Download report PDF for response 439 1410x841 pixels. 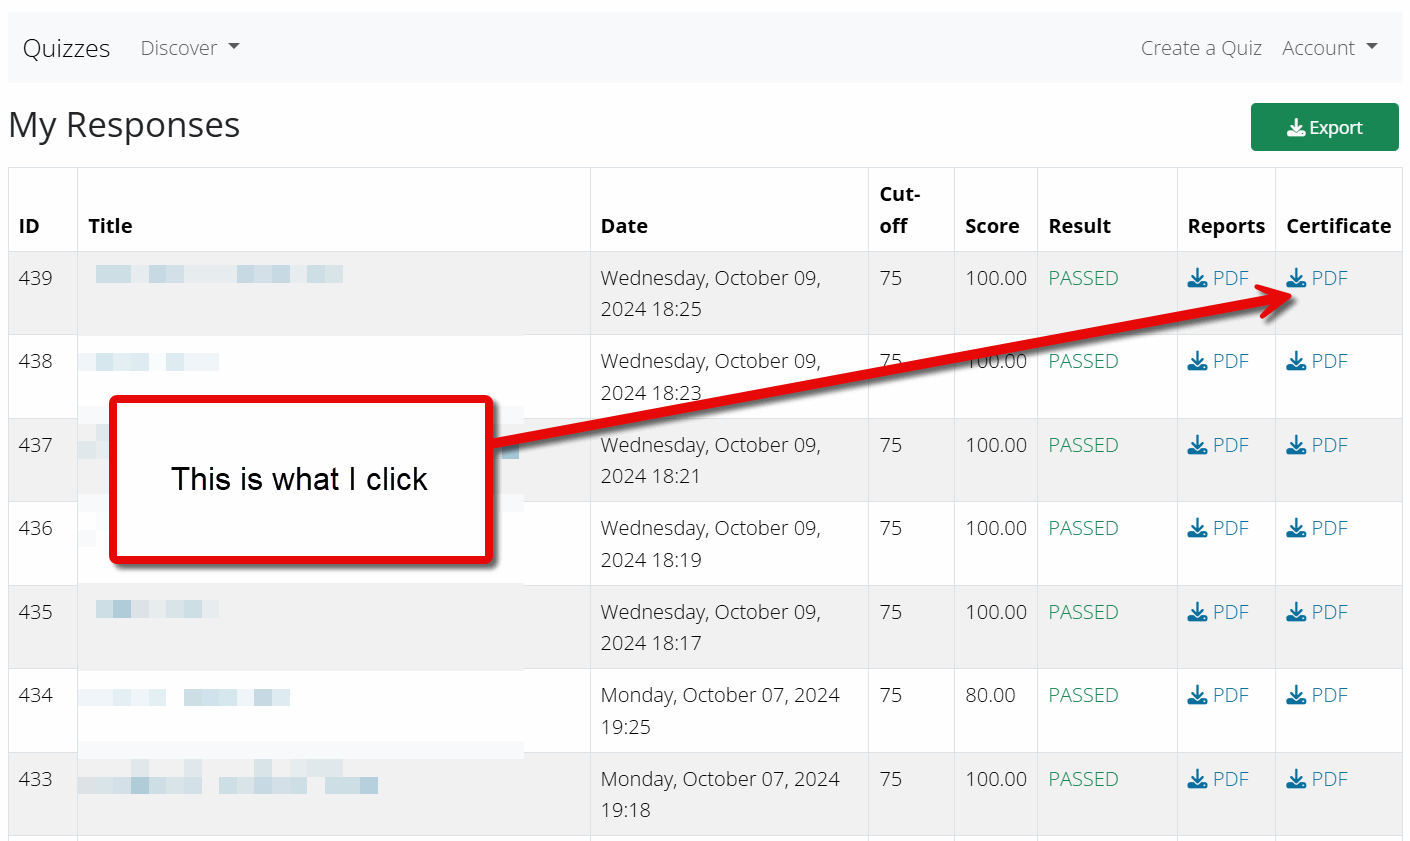(1218, 278)
